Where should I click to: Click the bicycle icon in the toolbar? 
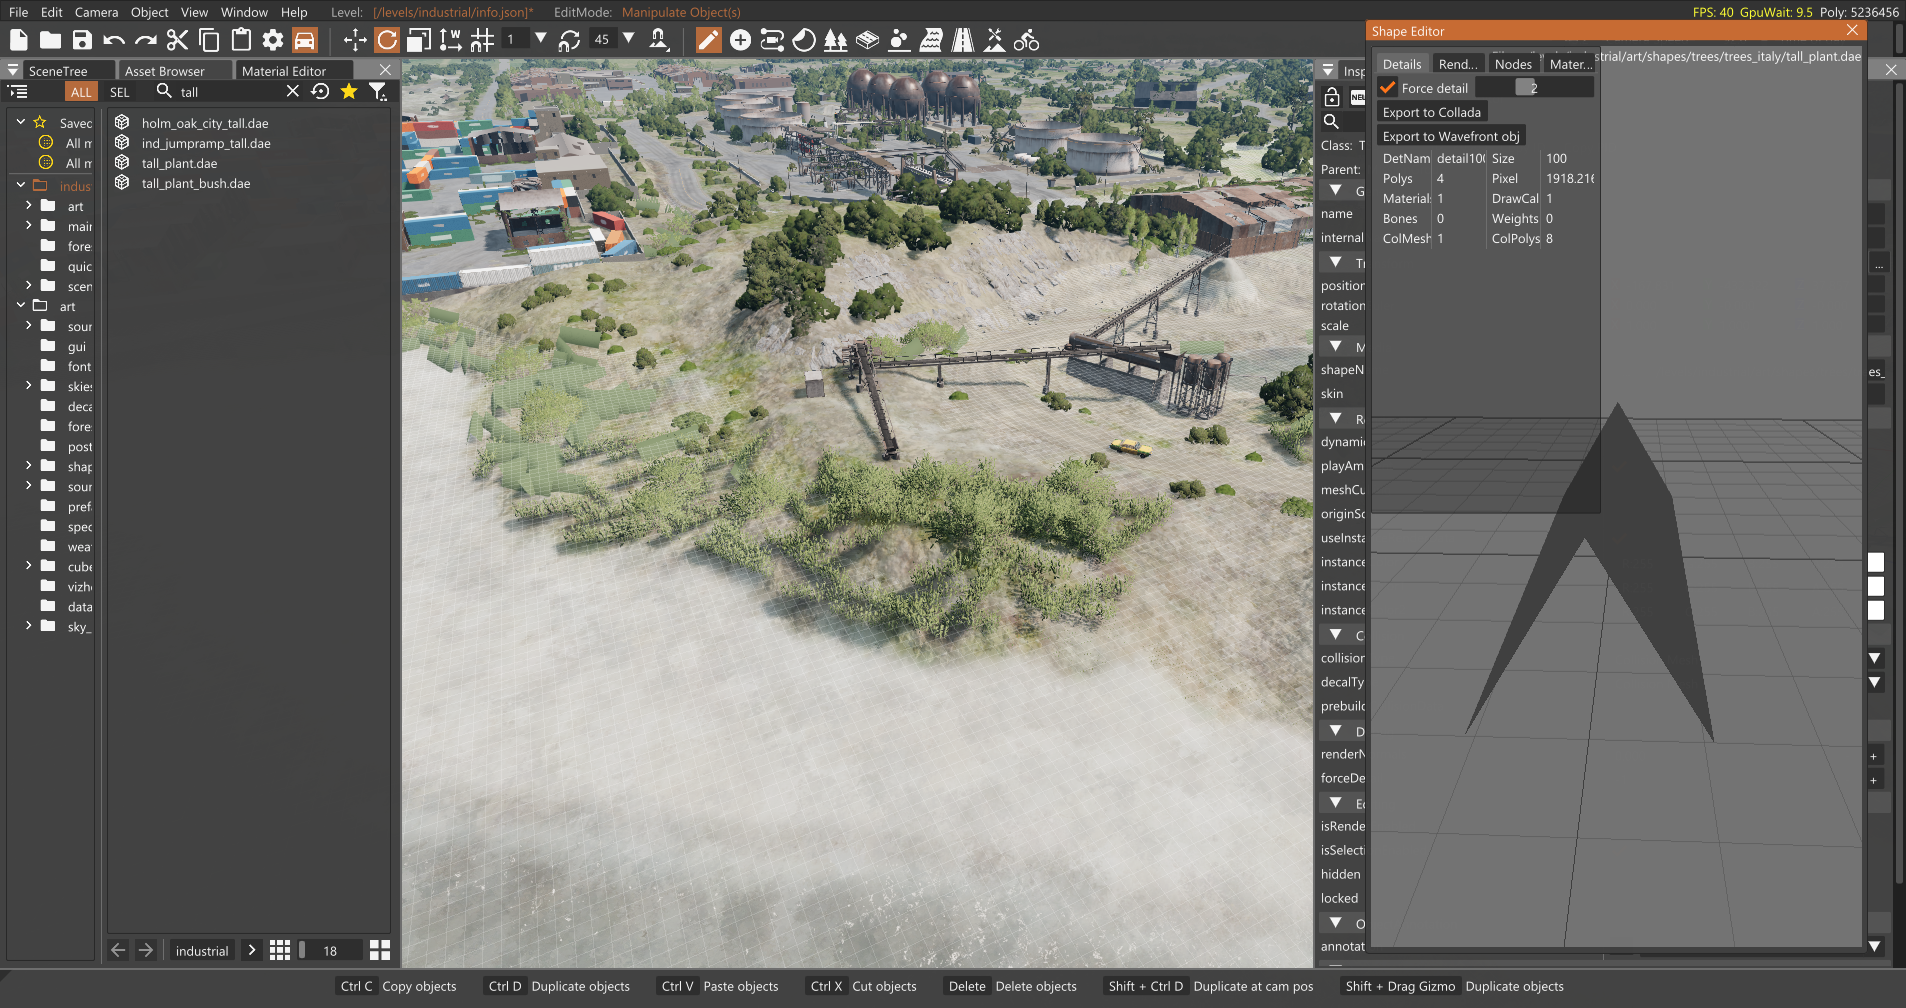[x=1026, y=40]
